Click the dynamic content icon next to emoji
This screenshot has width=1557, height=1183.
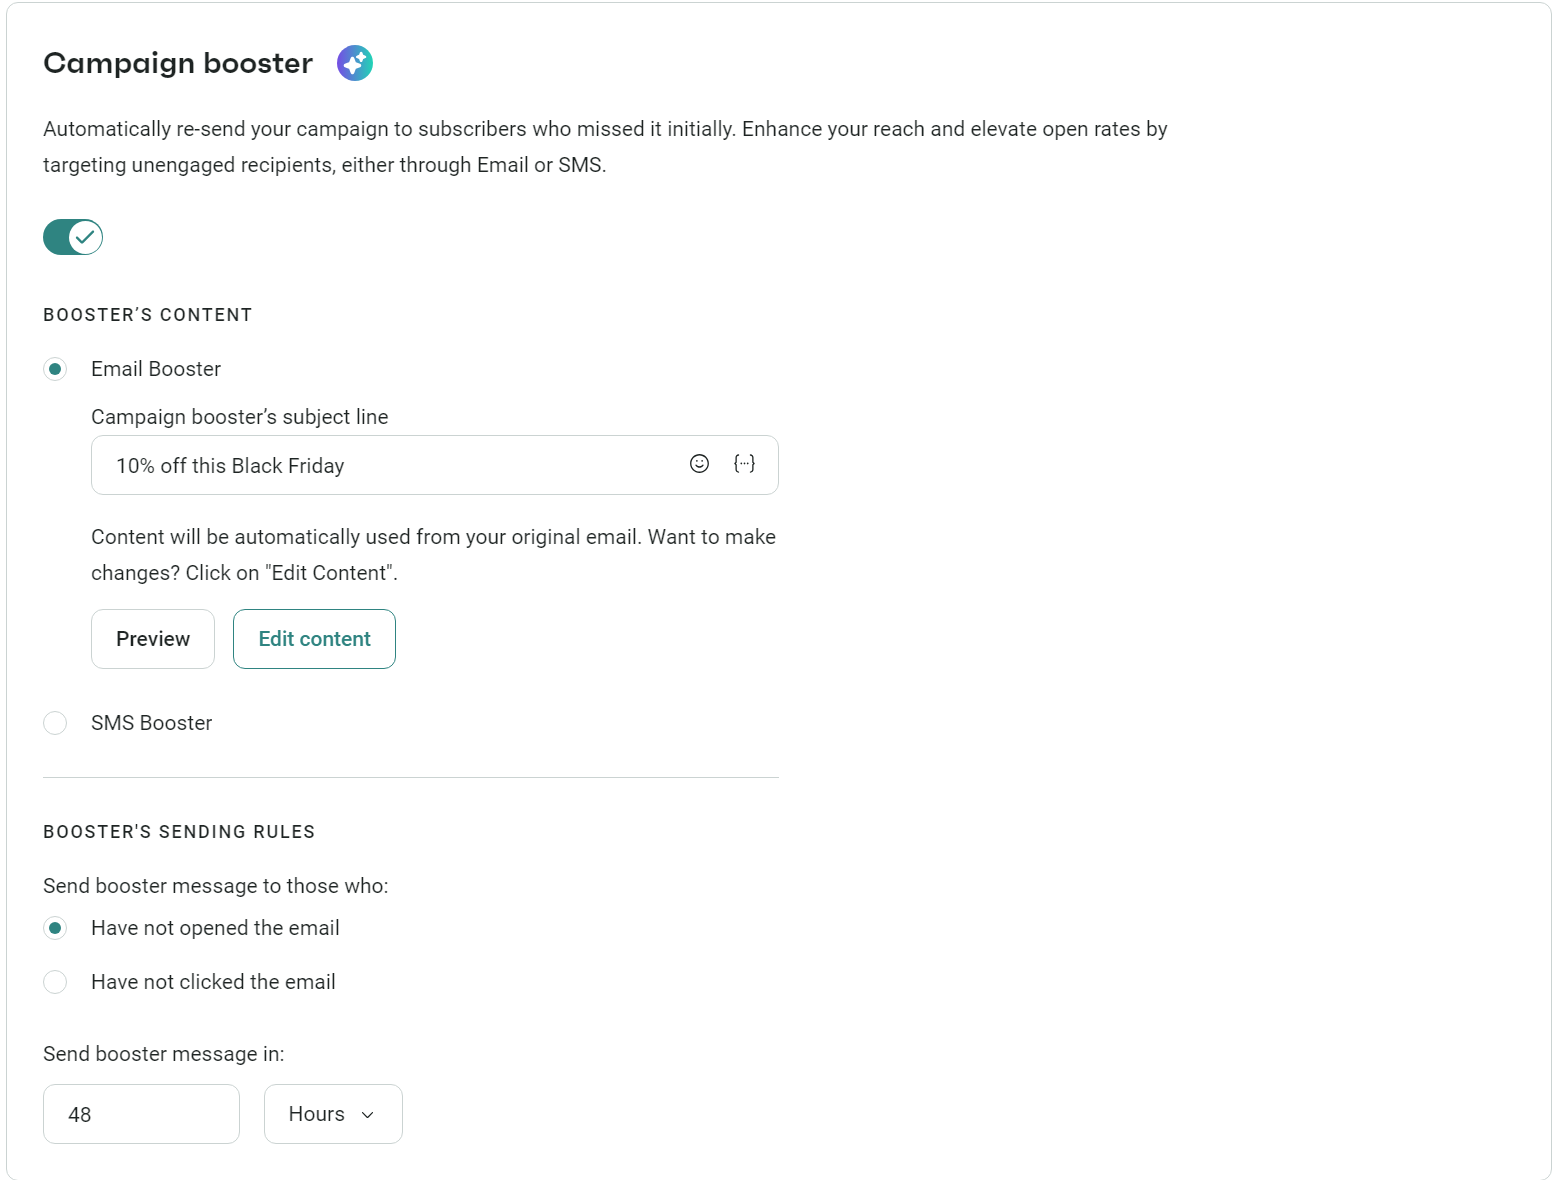pos(744,464)
